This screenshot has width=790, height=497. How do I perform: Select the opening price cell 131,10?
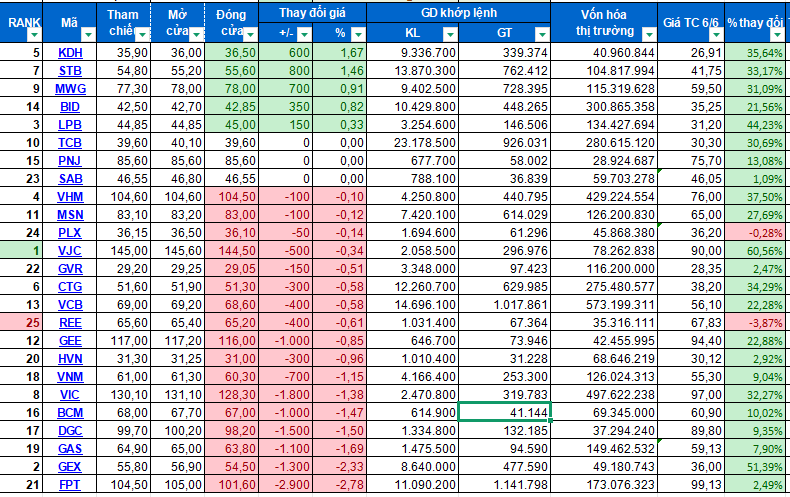(x=177, y=395)
